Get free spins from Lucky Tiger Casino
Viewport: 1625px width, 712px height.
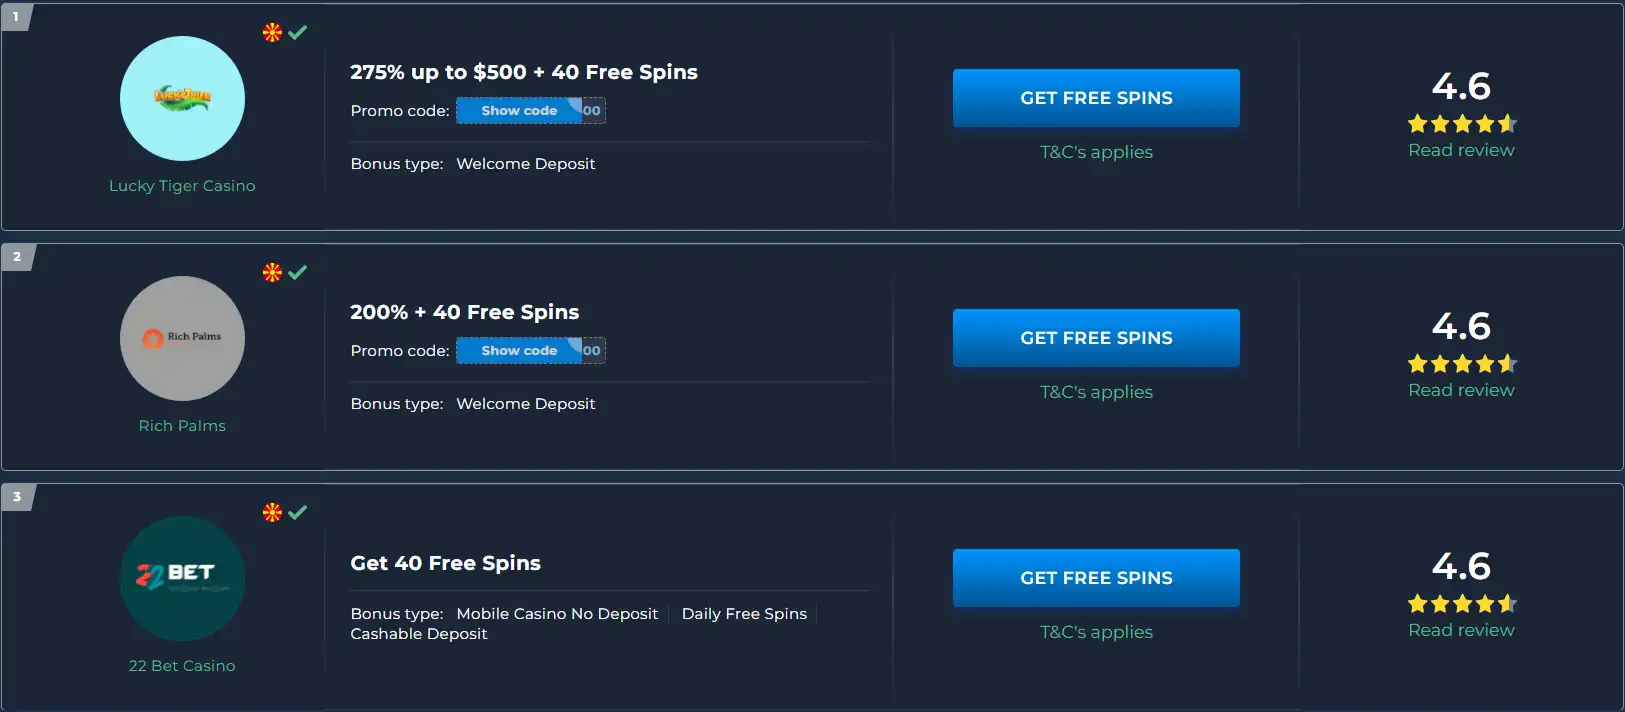[1096, 98]
